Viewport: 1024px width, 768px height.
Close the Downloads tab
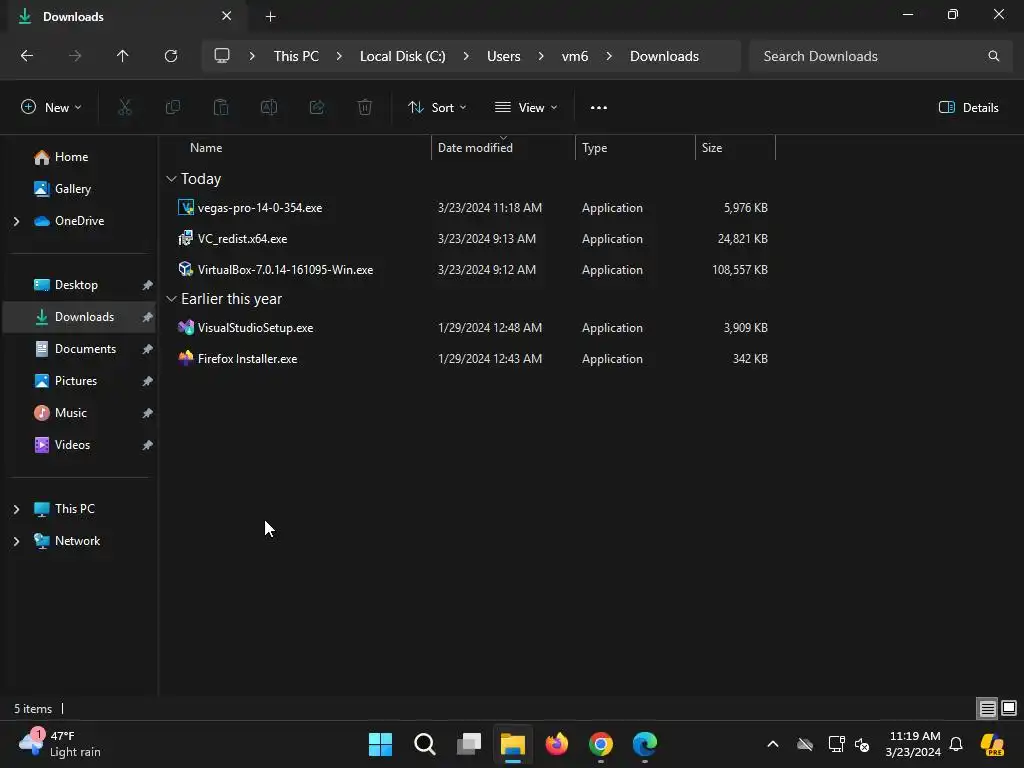227,16
